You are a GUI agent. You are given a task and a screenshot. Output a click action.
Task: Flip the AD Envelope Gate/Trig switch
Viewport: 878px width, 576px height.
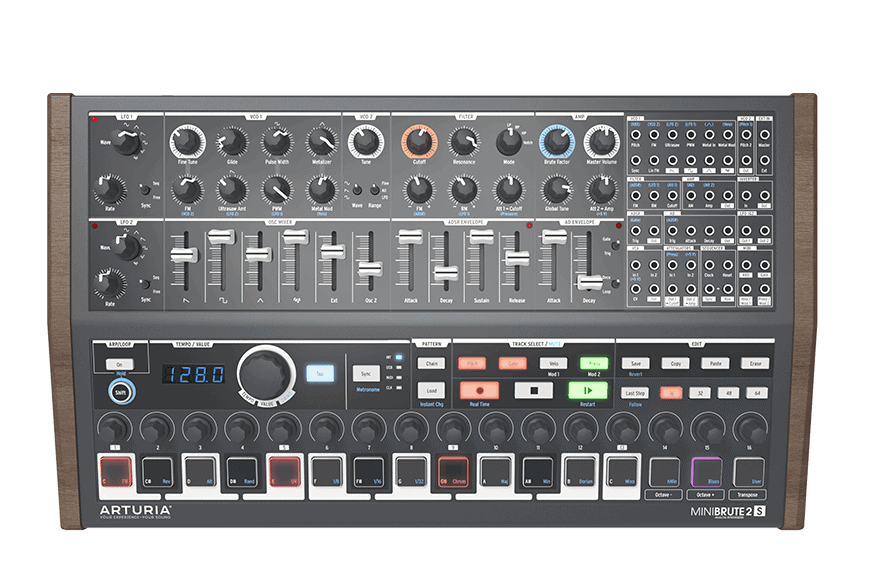pyautogui.click(x=615, y=245)
